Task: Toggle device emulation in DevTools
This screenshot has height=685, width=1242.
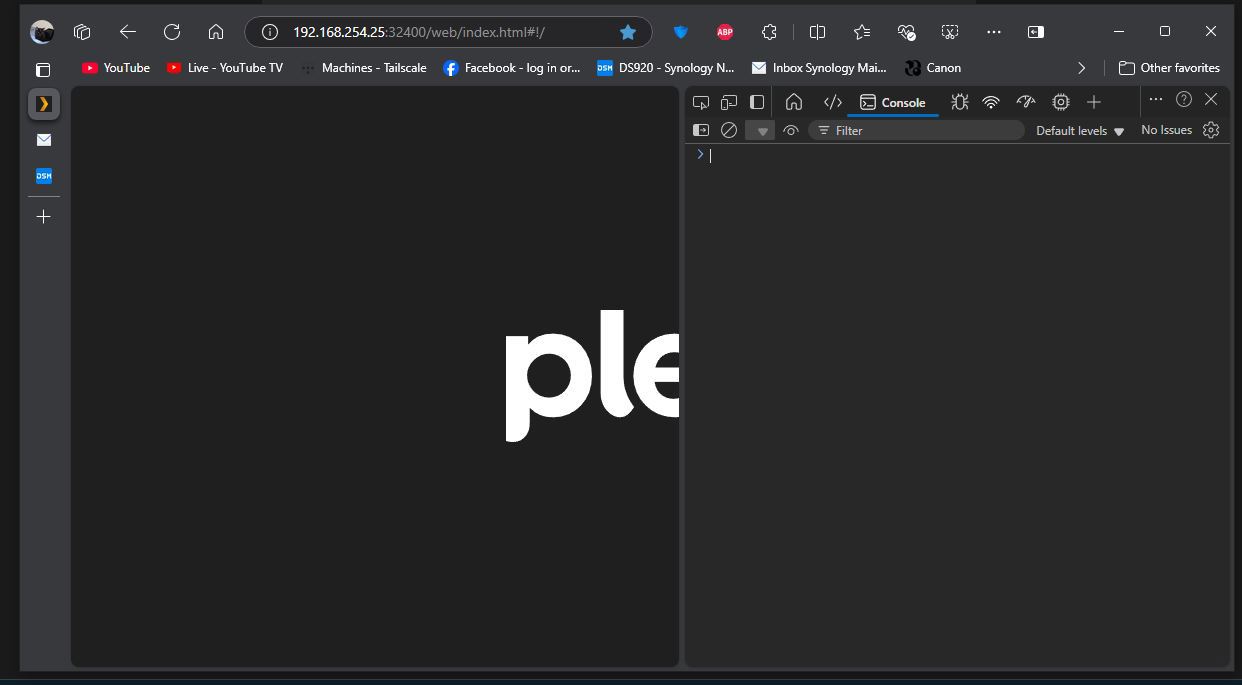Action: (729, 102)
